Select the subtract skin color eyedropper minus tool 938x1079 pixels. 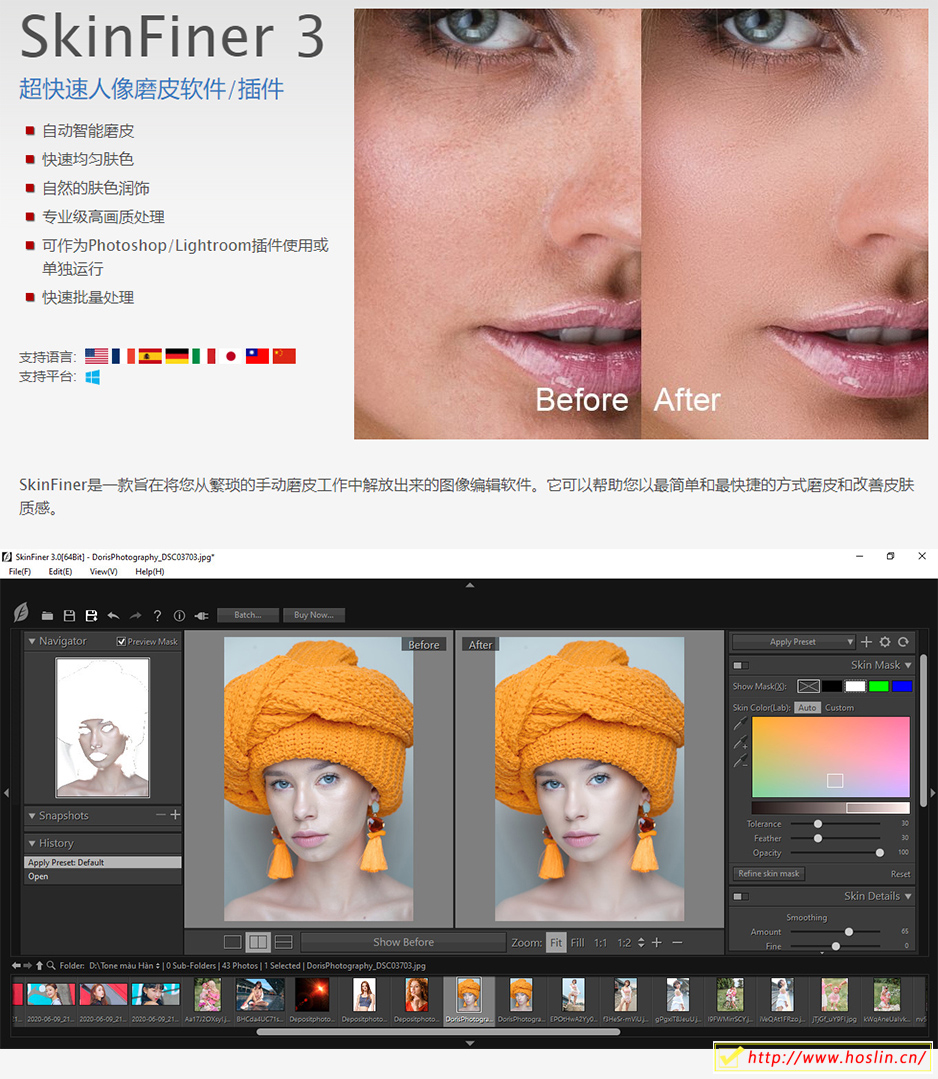tap(740, 760)
